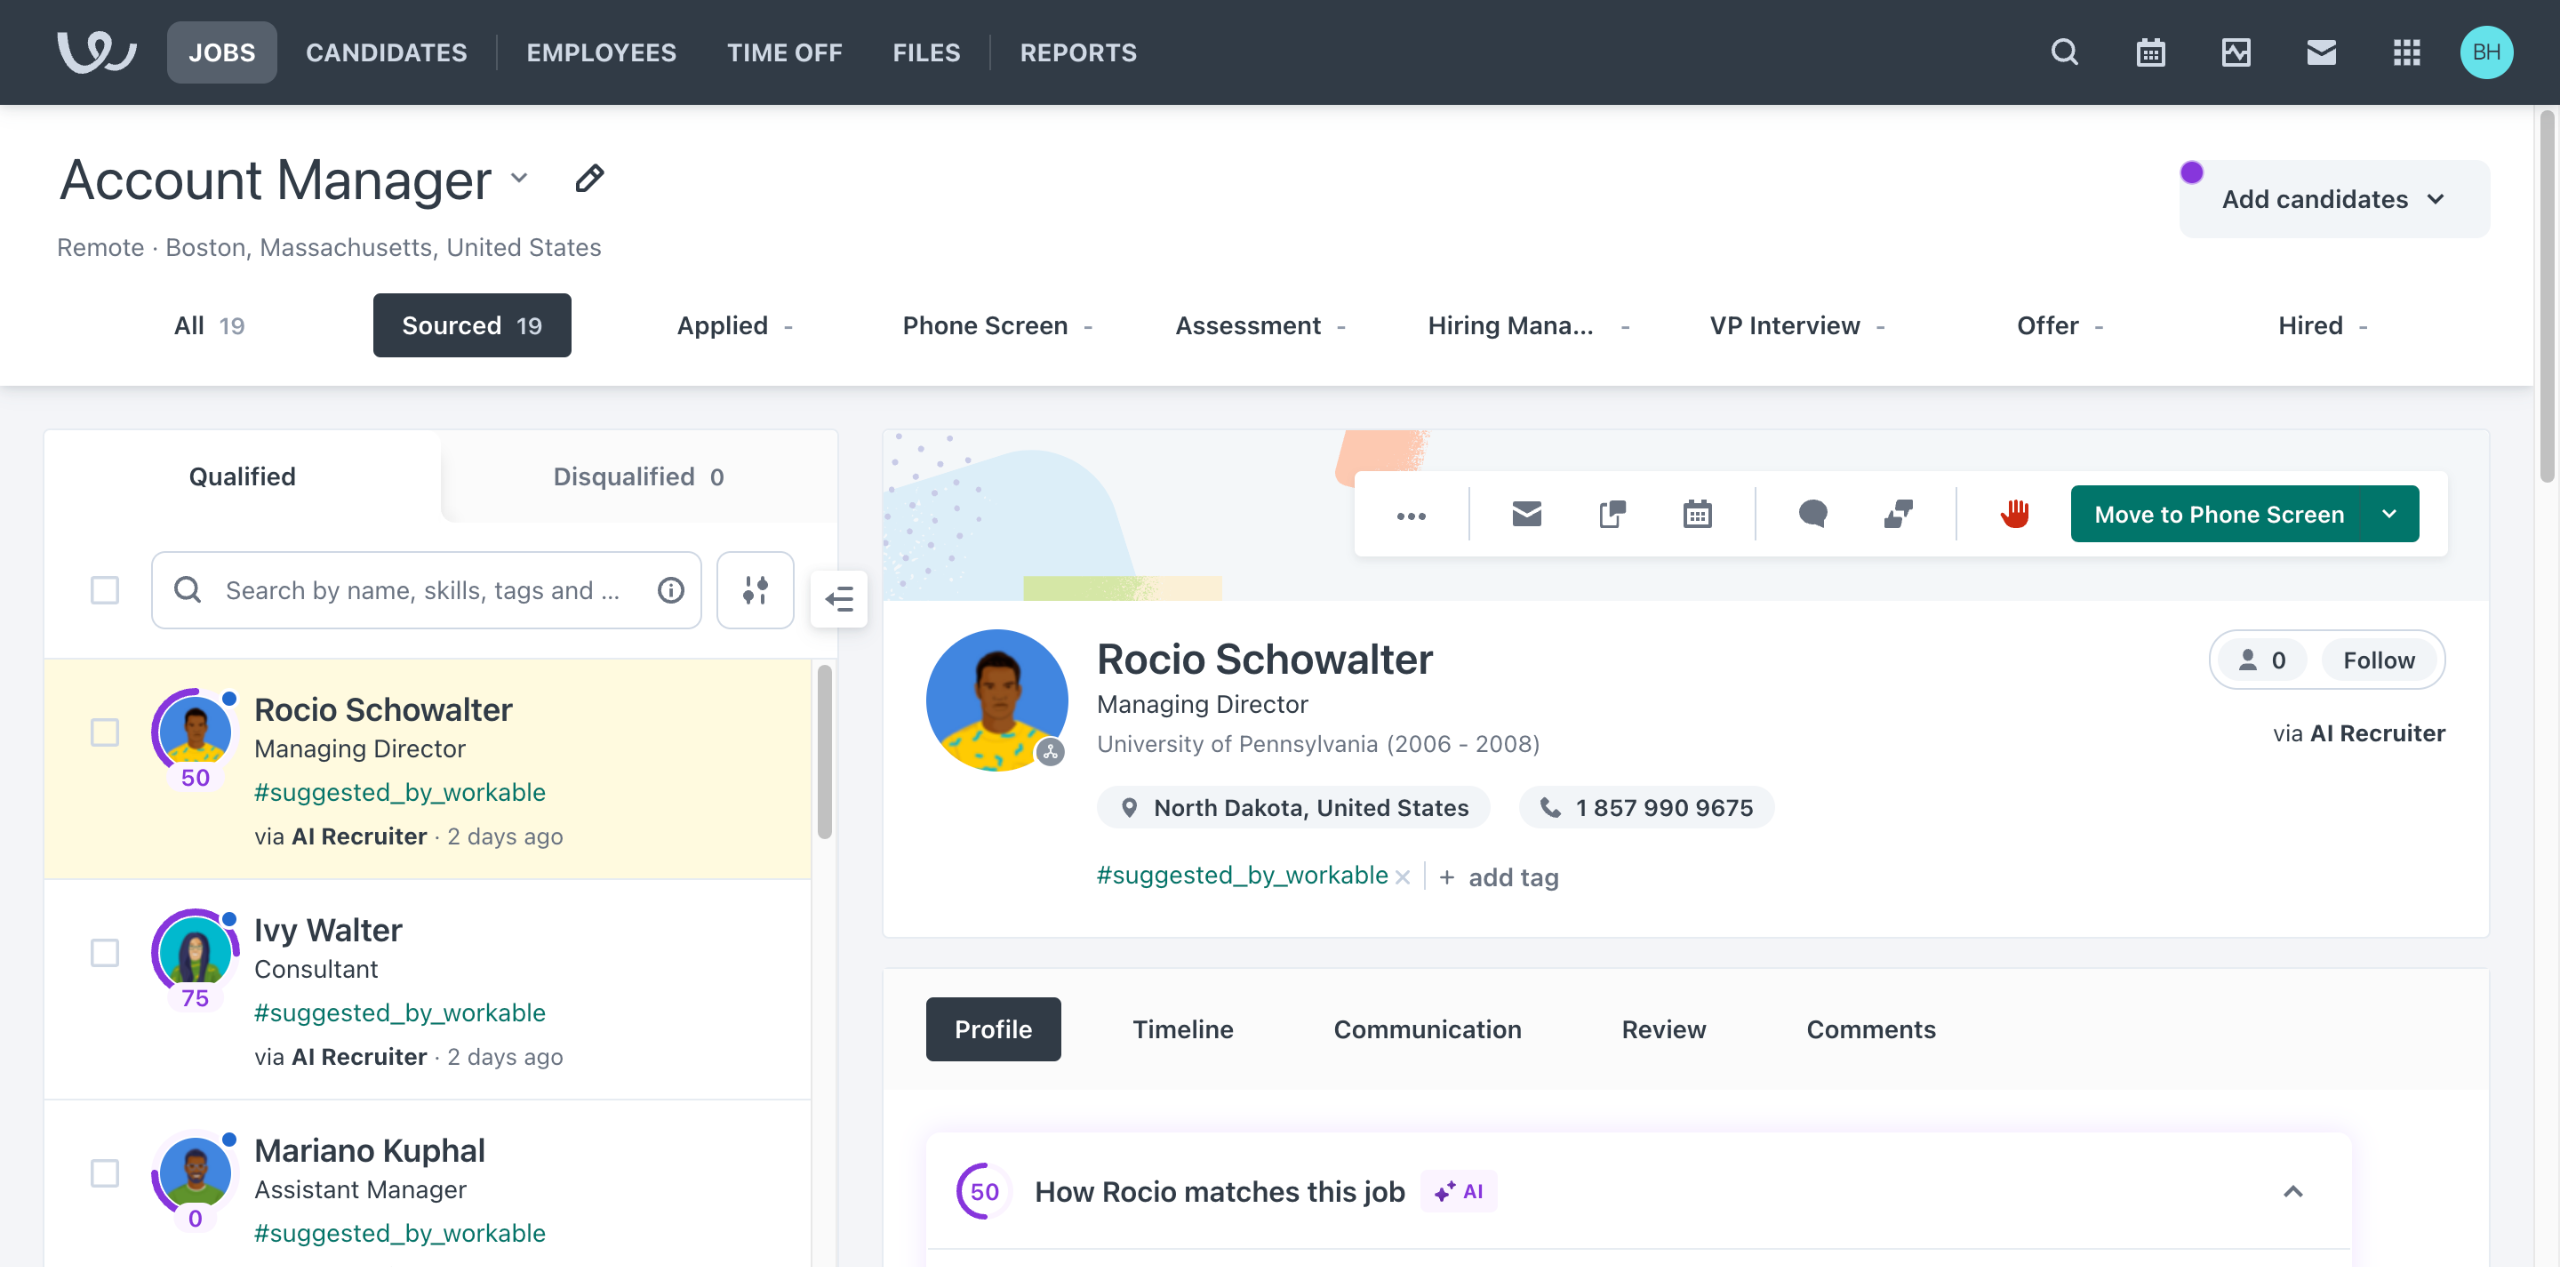Click the red hand disqualify icon
This screenshot has width=2560, height=1267.
(x=2014, y=514)
